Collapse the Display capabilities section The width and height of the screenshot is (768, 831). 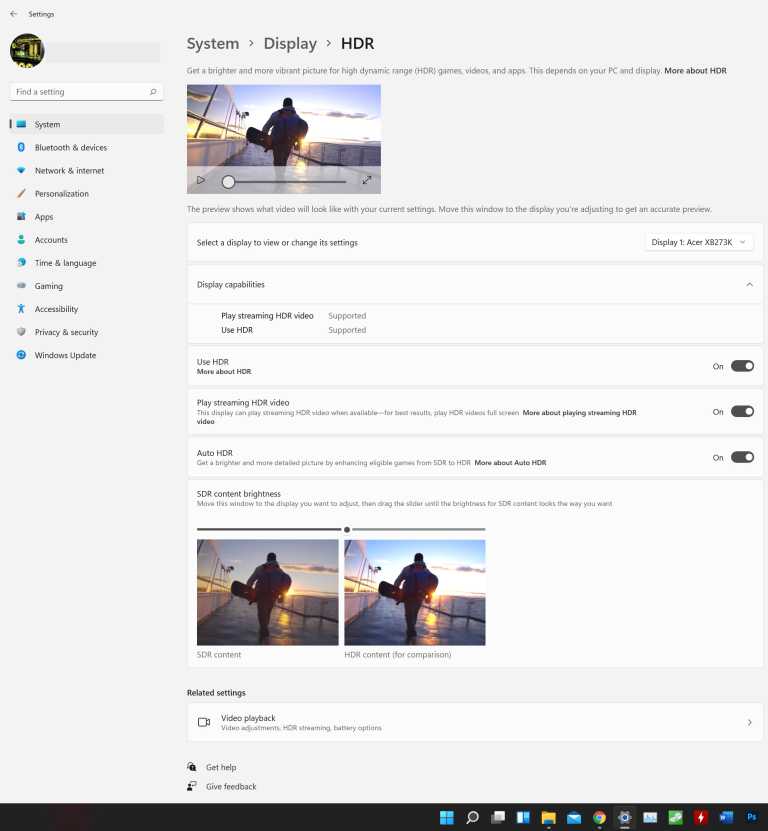coord(749,285)
